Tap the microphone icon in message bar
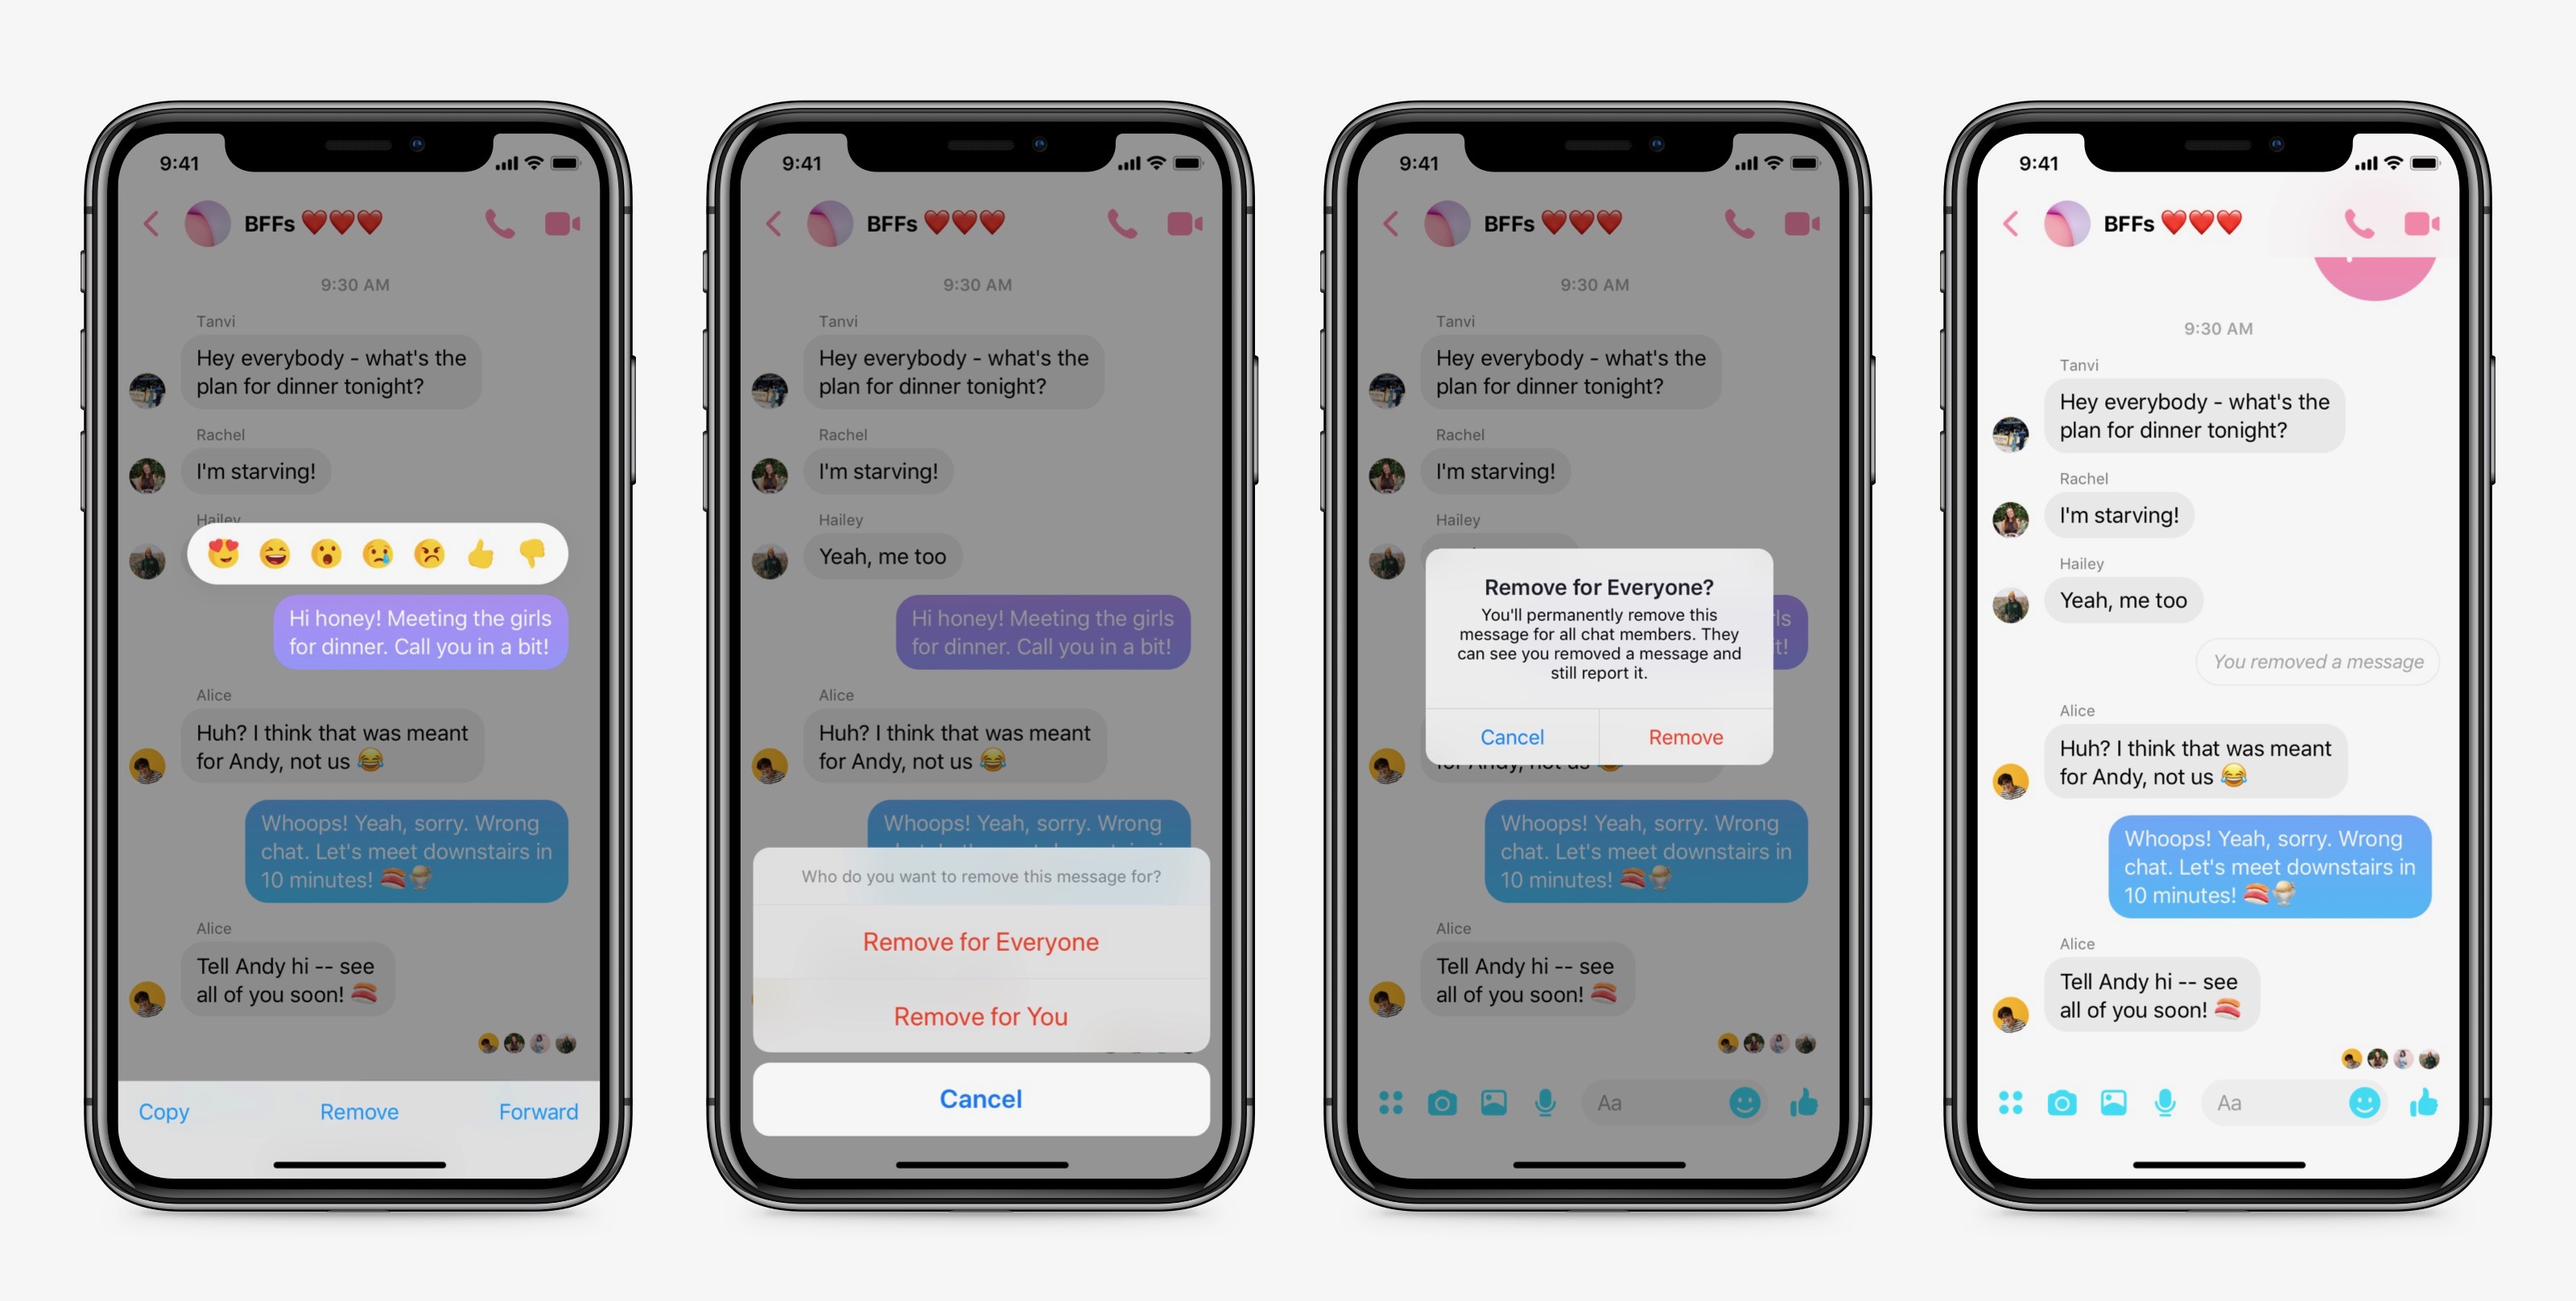 pos(2166,1113)
